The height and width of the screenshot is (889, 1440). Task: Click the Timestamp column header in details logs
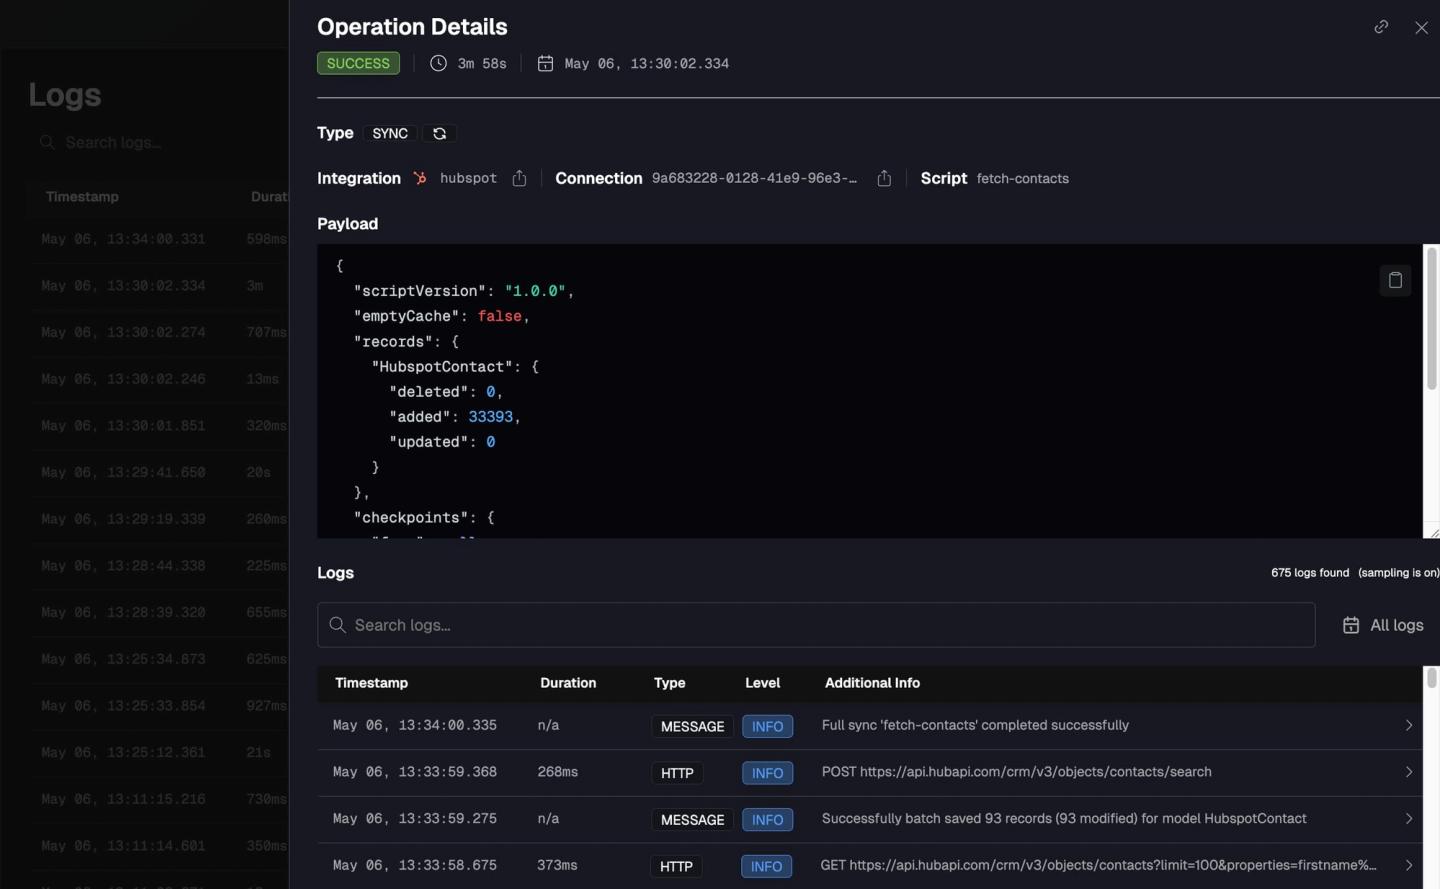[x=371, y=683]
